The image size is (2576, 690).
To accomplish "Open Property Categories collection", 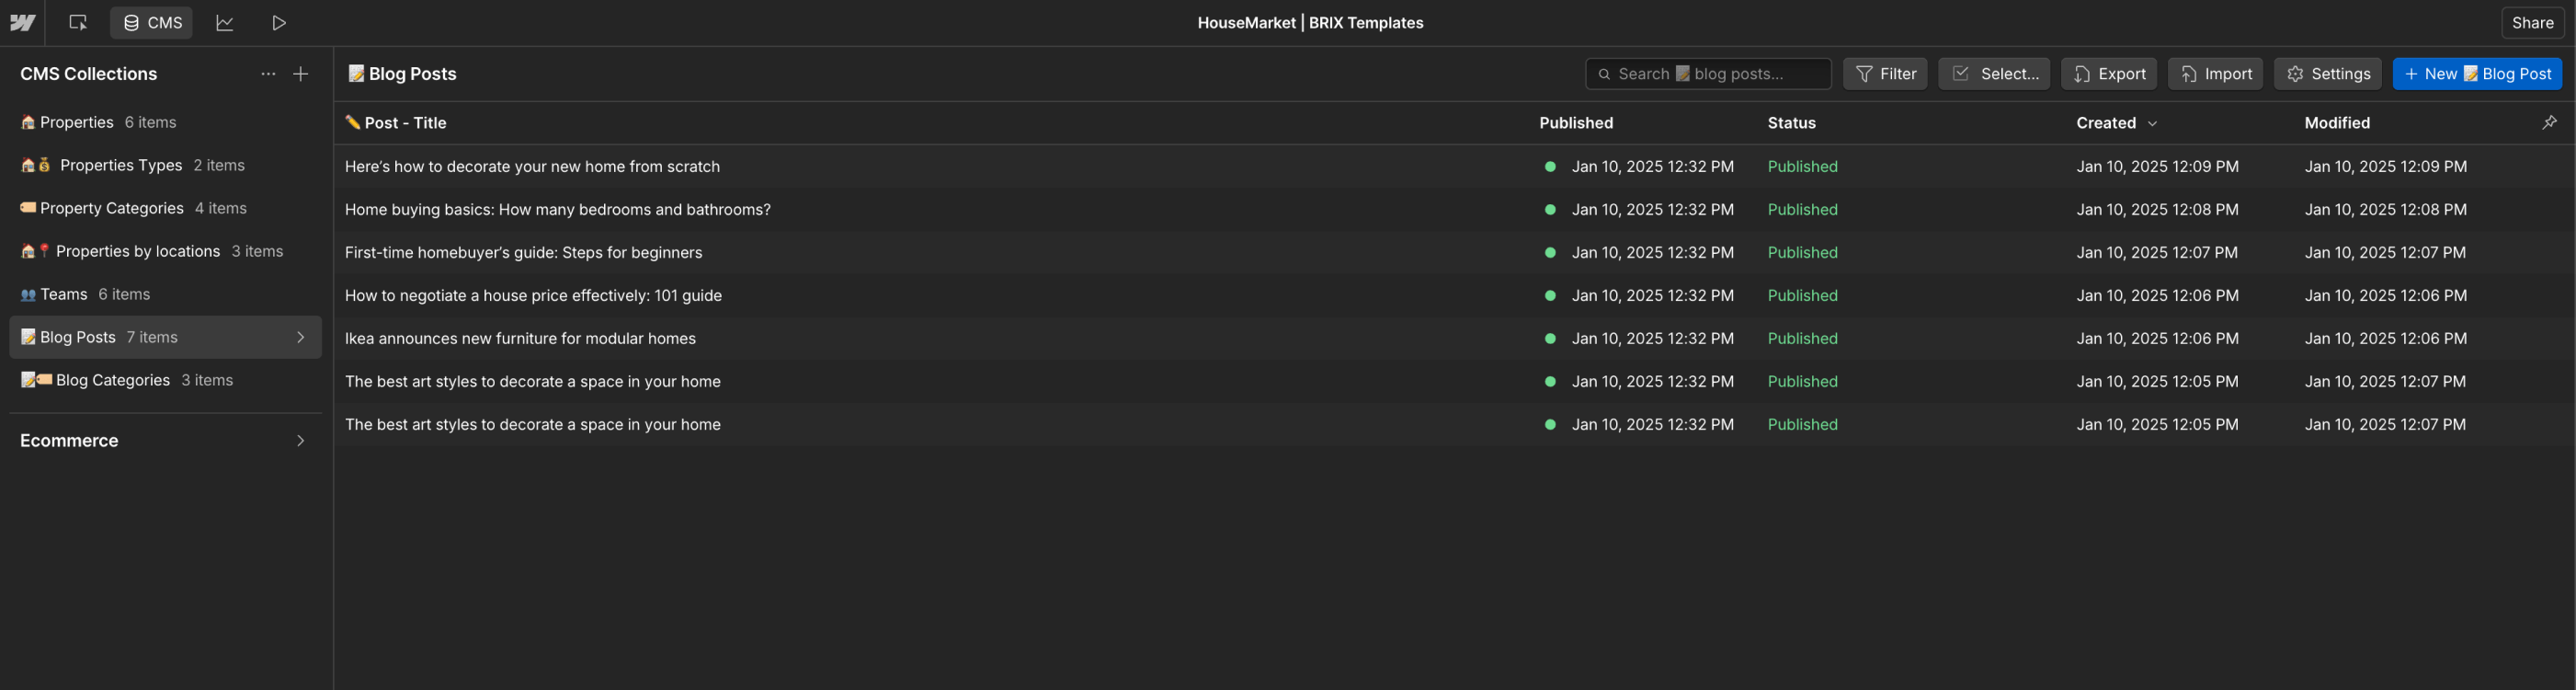I will click(165, 208).
